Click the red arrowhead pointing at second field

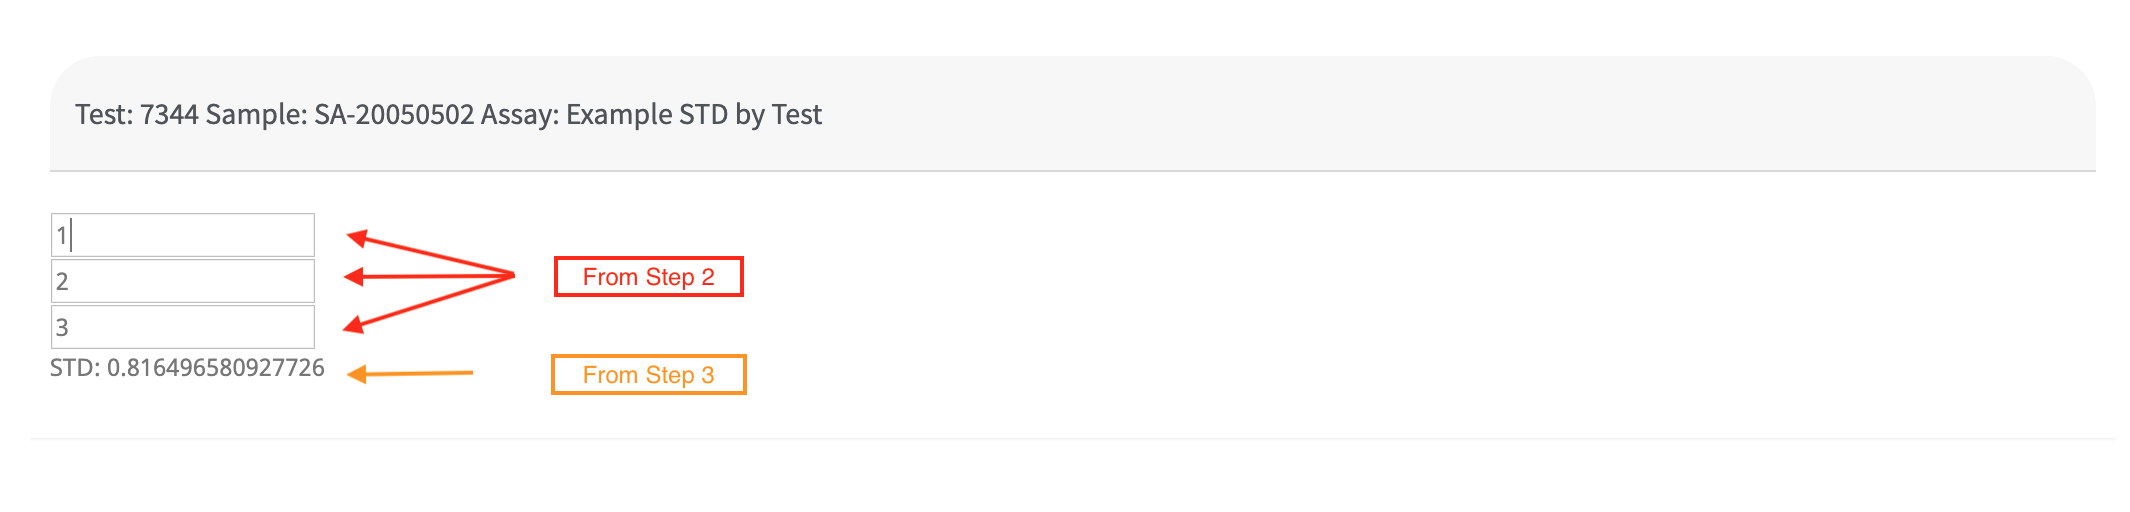pyautogui.click(x=353, y=277)
